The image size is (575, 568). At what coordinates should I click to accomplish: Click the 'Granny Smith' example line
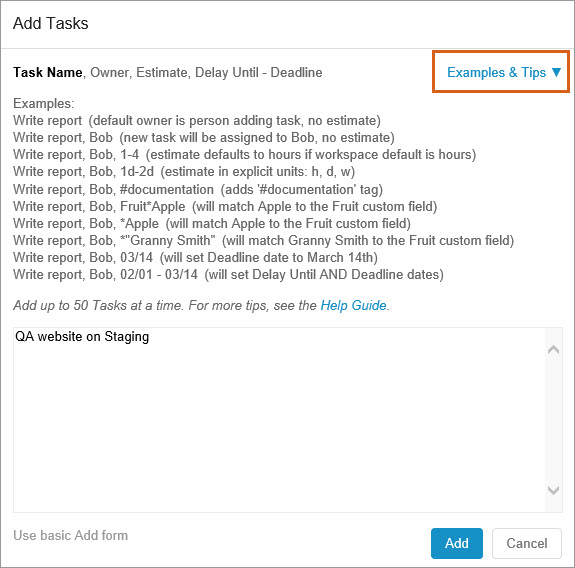click(x=264, y=240)
